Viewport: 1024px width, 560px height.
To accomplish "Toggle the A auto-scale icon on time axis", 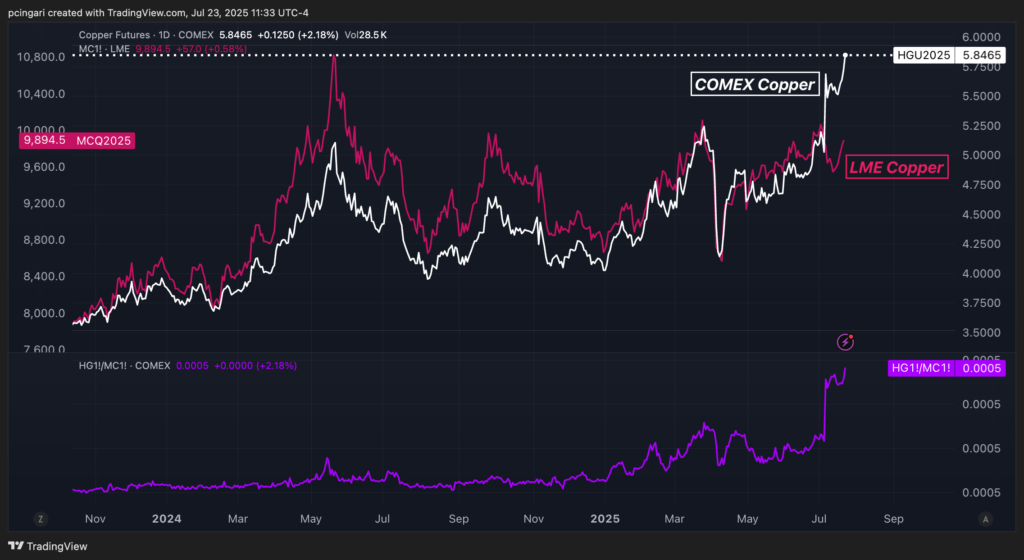I will pos(985,520).
